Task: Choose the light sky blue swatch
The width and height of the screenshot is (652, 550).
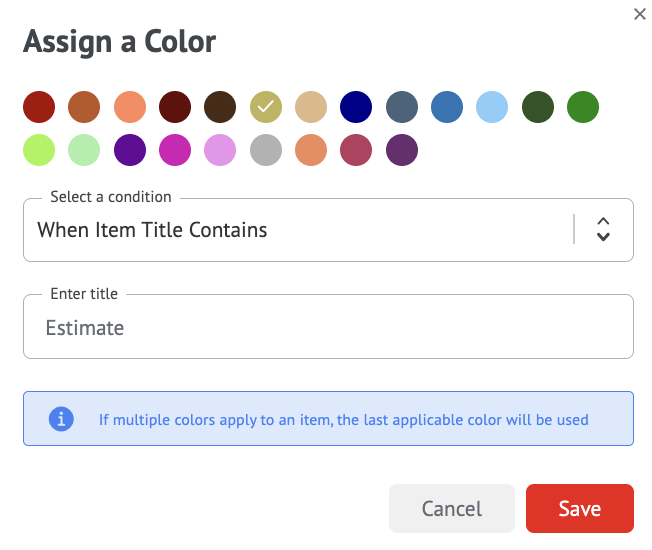Action: pos(492,106)
